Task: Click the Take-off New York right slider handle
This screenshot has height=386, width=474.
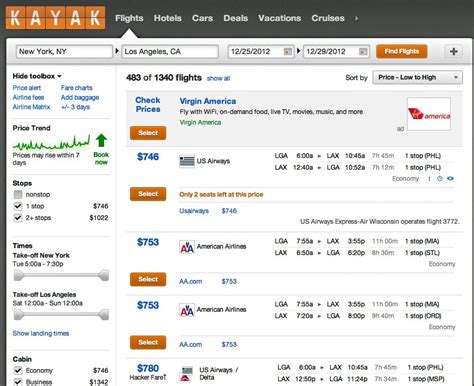Action: coord(104,276)
